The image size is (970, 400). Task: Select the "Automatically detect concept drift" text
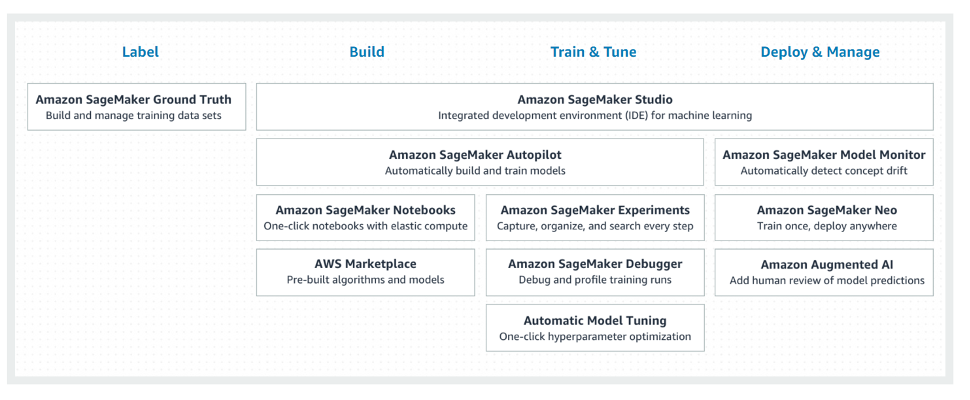tap(824, 171)
